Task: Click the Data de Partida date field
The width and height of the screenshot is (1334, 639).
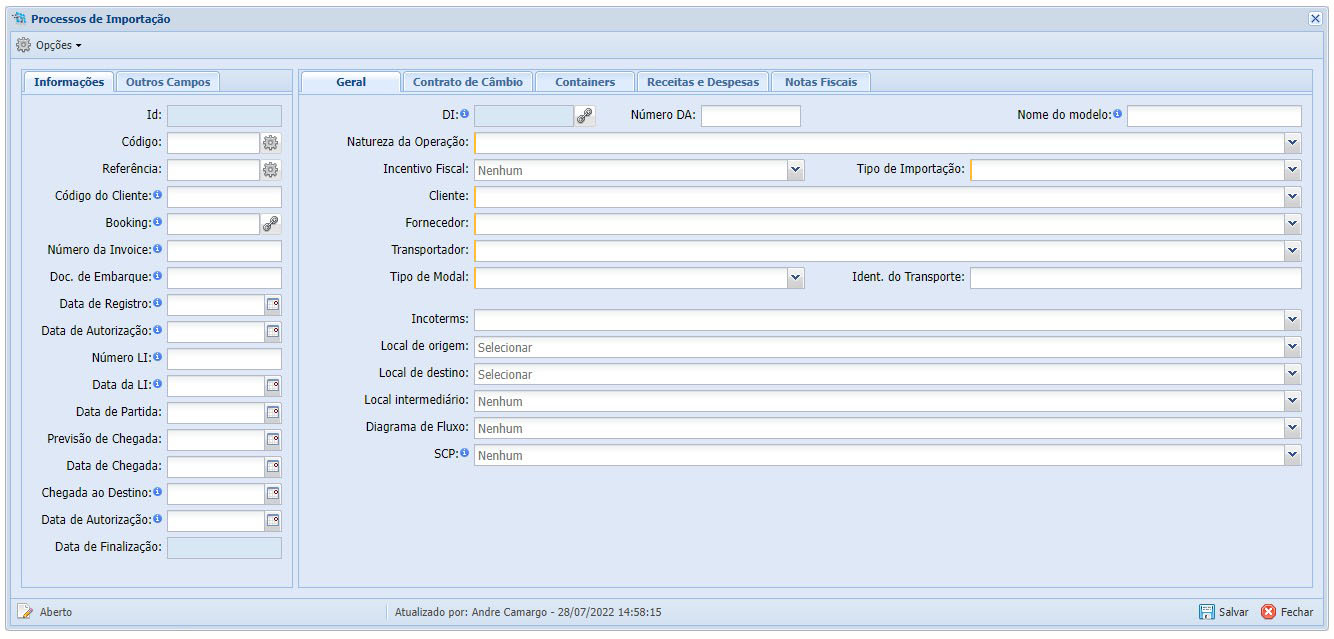Action: (215, 413)
